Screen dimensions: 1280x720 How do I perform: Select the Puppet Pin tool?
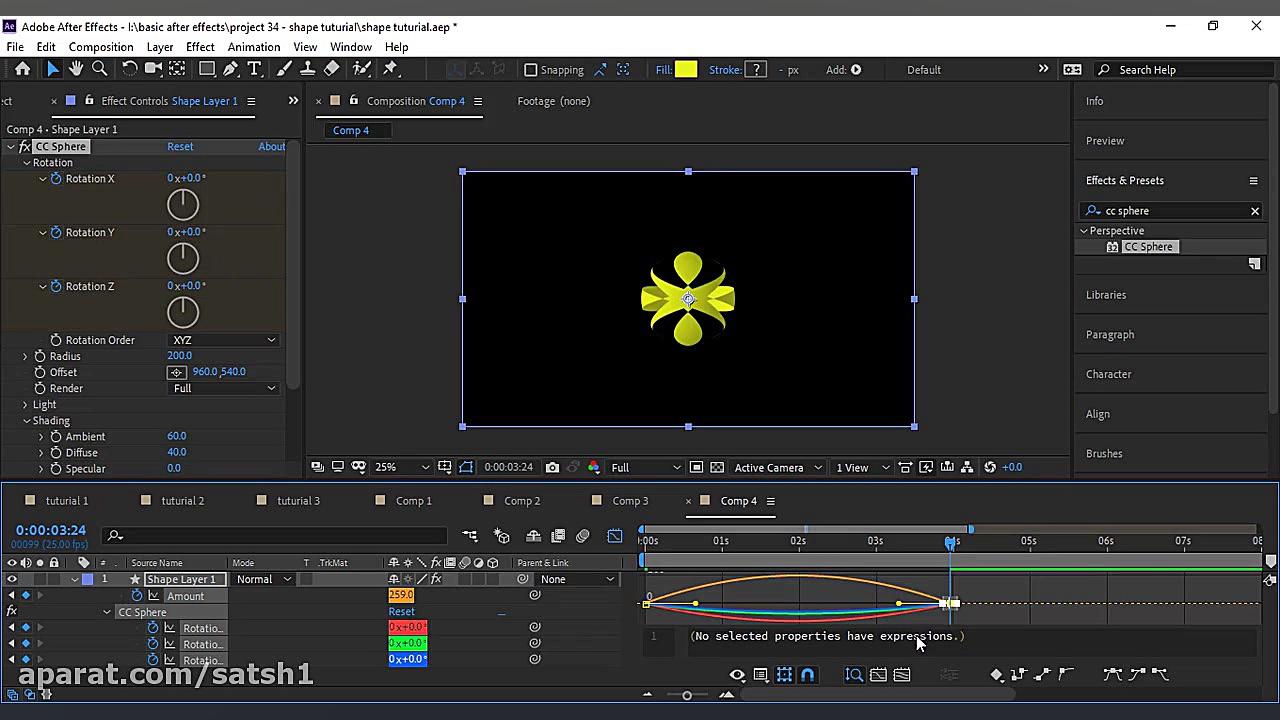[x=391, y=69]
